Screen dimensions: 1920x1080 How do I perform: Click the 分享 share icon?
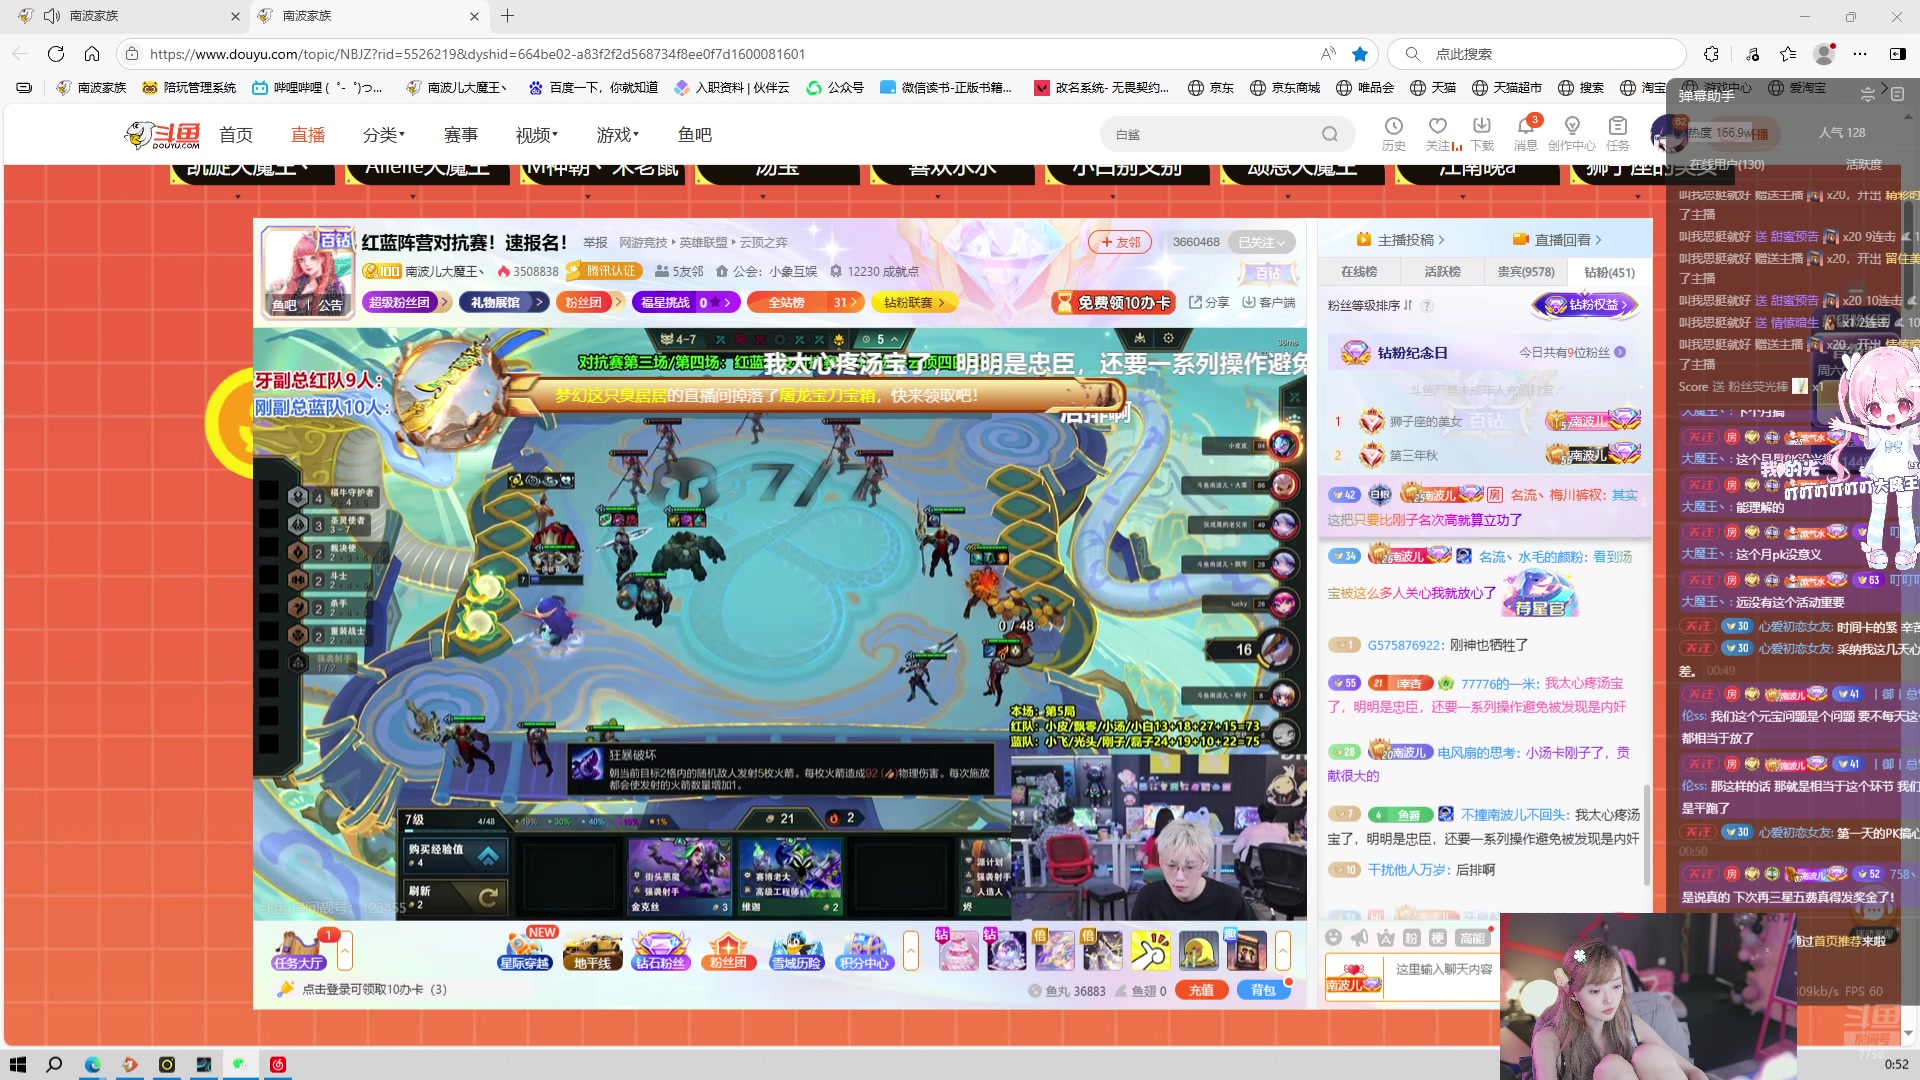[x=1209, y=302]
